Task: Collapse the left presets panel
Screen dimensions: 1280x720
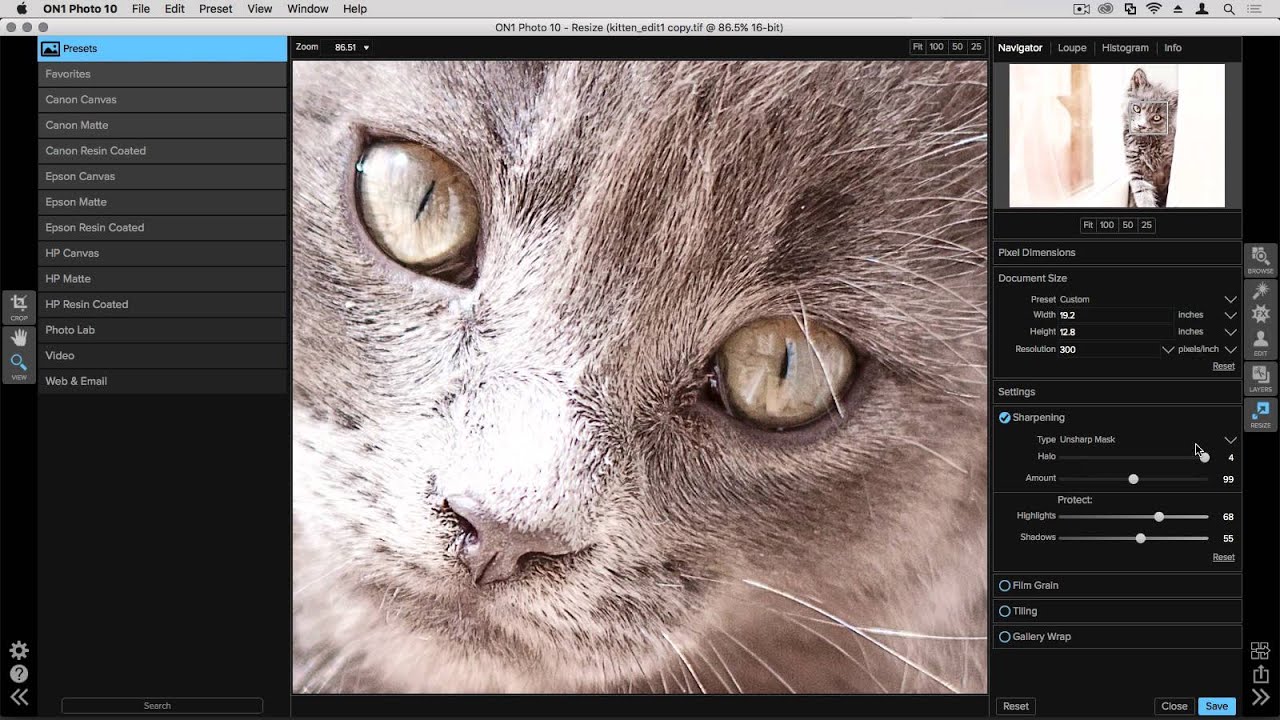Action: [19, 698]
